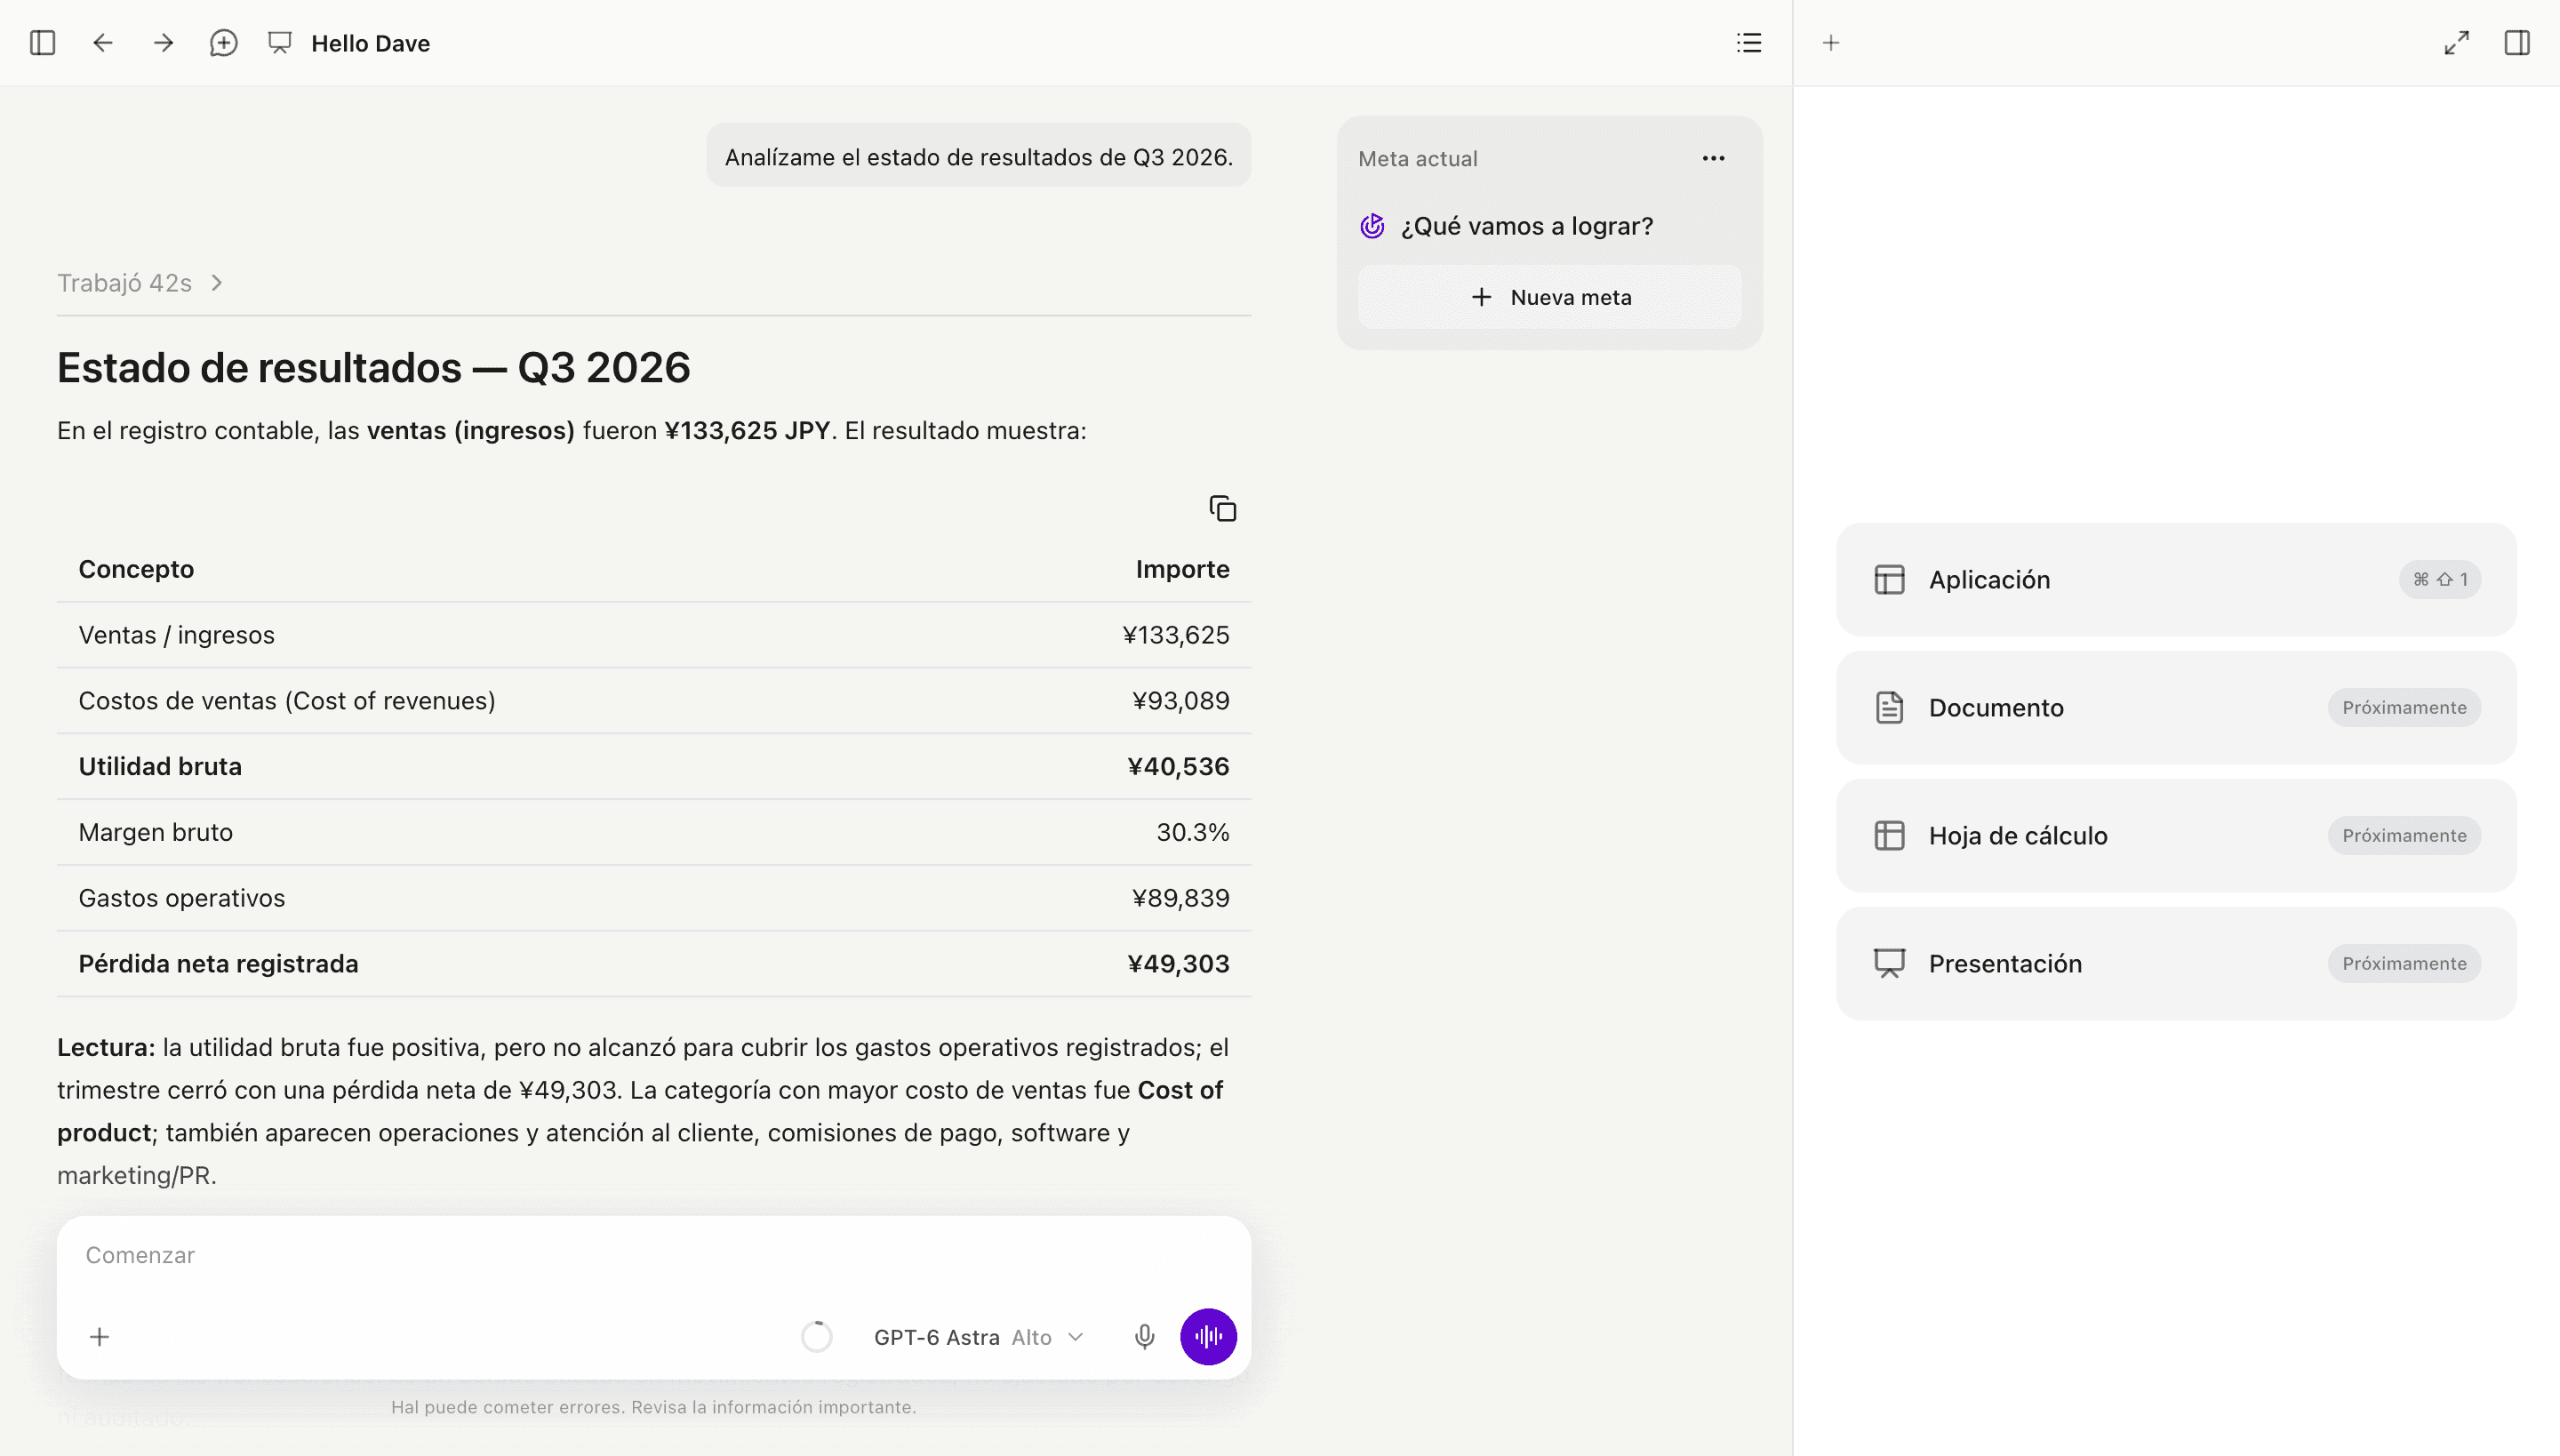Click the ¥133,625 value in table
The width and height of the screenshot is (2560, 1456).
(1175, 635)
